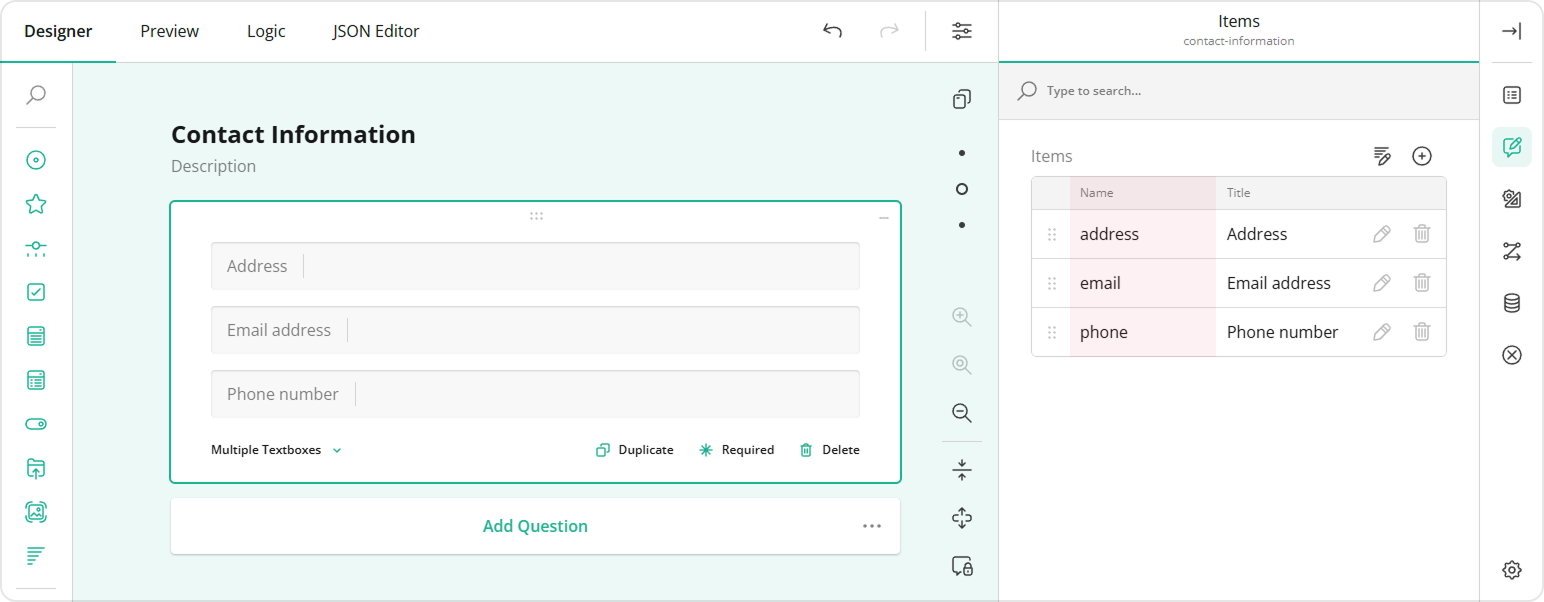
Task: Zoom out the design surface
Action: tap(961, 412)
